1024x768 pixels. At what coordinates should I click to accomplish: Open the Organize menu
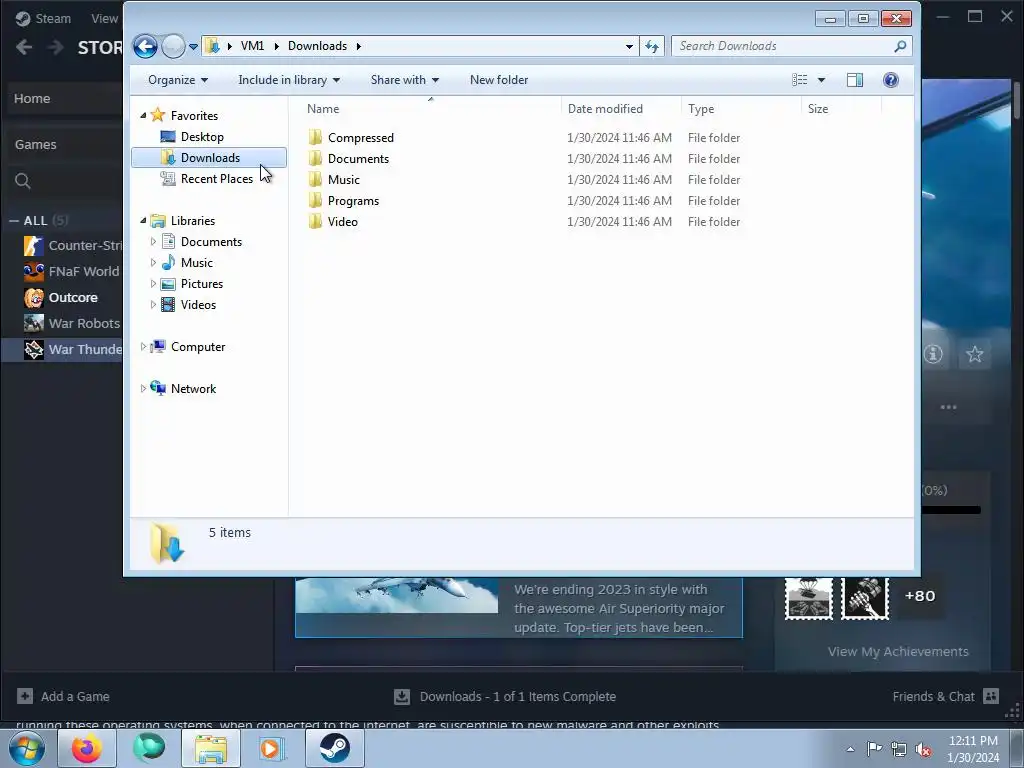178,80
